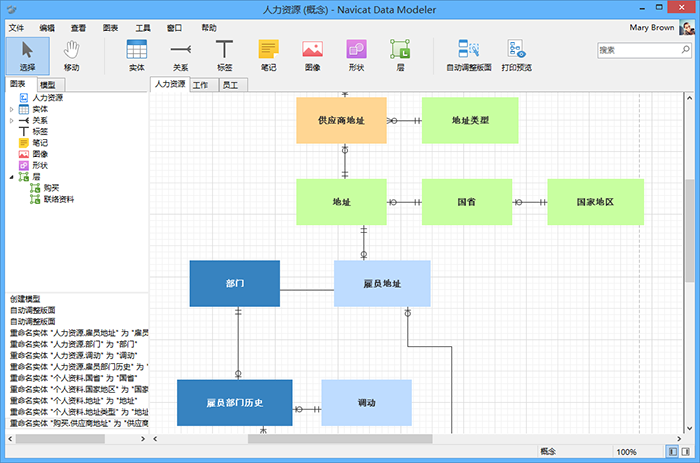This screenshot has width=700, height=463.
Task: Click the 层 layer icon in tree
Action: [x=24, y=177]
